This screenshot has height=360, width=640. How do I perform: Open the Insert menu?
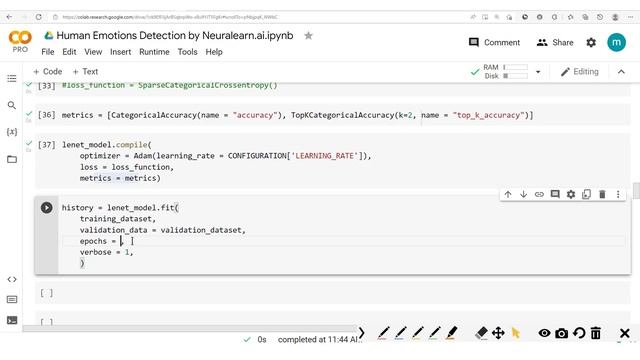tap(120, 52)
